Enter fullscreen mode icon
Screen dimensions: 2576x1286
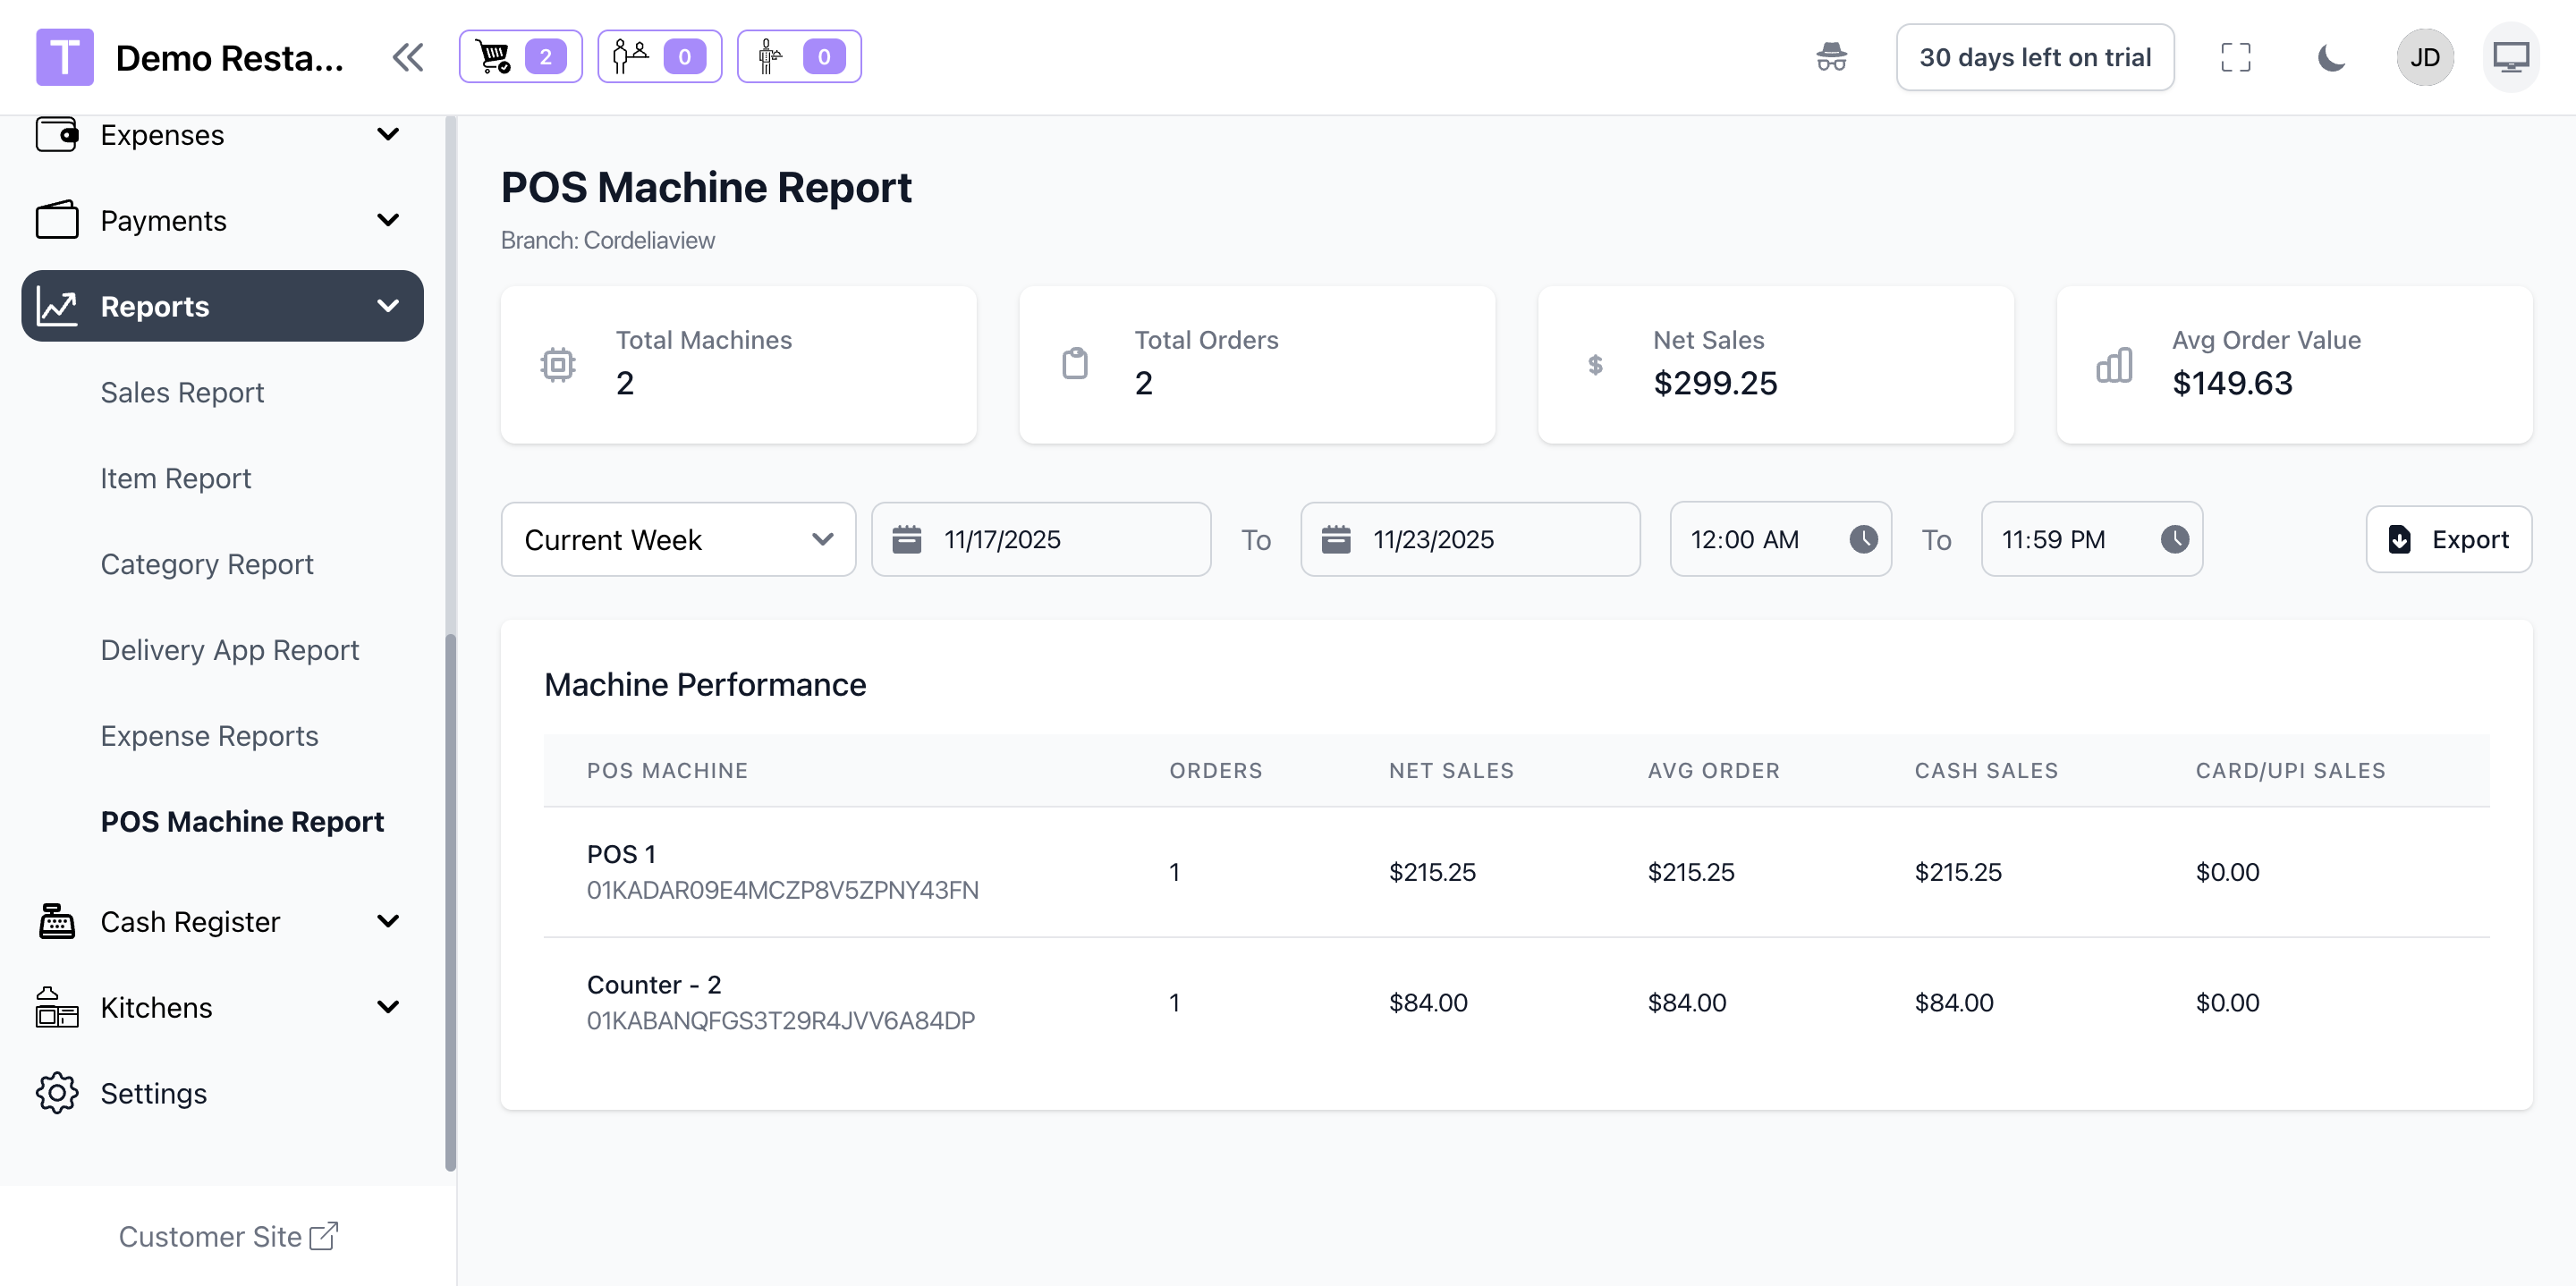(x=2235, y=57)
